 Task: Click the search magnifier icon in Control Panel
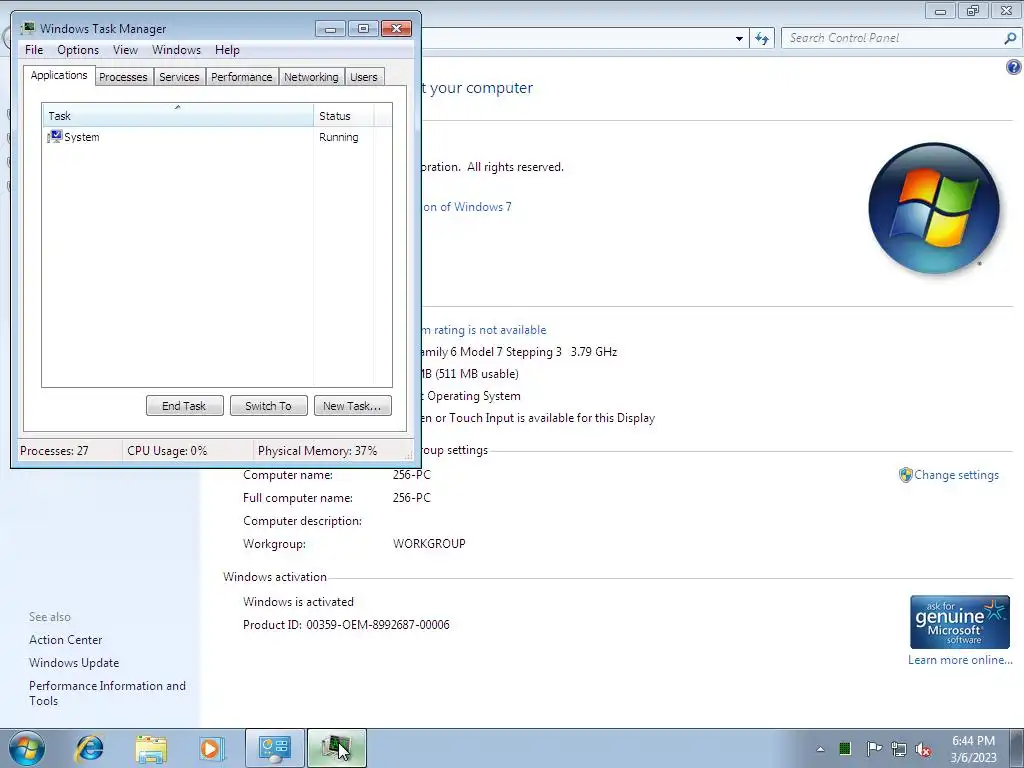tap(1010, 38)
